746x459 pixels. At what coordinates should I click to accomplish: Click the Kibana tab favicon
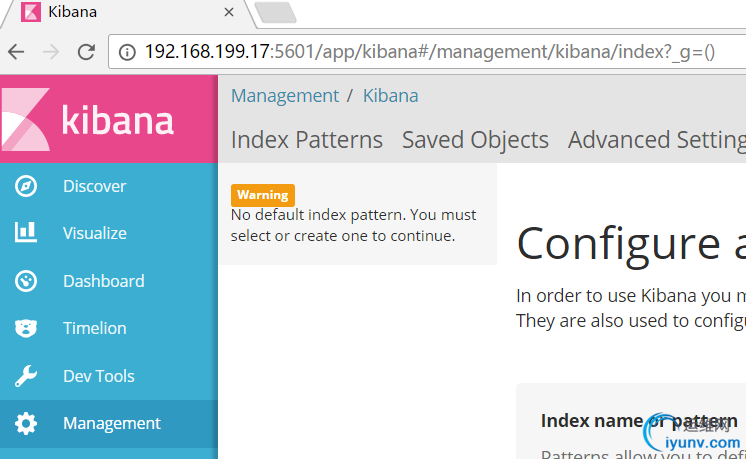point(31,12)
